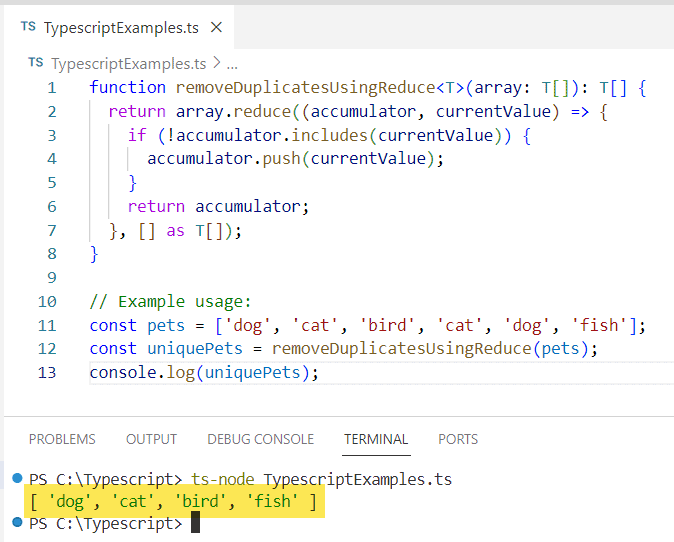The width and height of the screenshot is (674, 542).
Task: Click 'reduce' method call on line 2
Action: 262,112
